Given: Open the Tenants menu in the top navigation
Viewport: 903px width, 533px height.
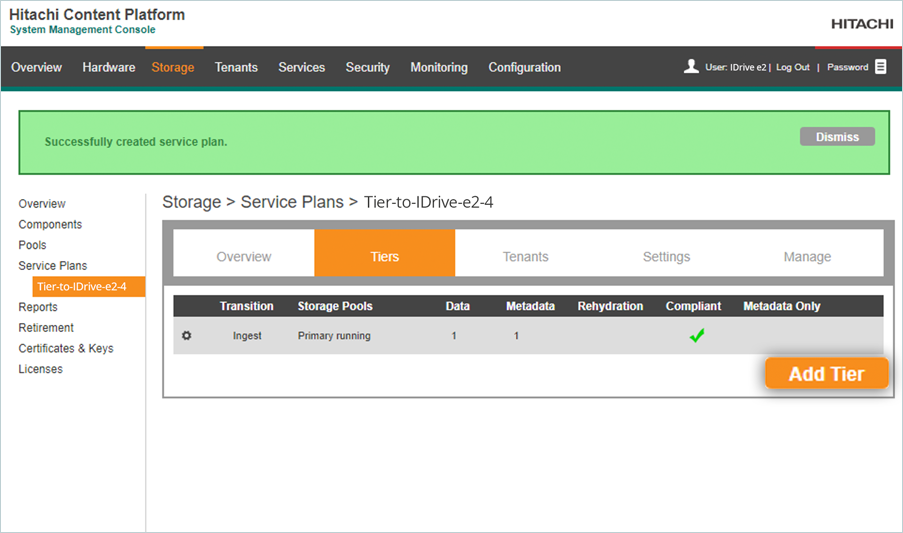Looking at the screenshot, I should (236, 68).
